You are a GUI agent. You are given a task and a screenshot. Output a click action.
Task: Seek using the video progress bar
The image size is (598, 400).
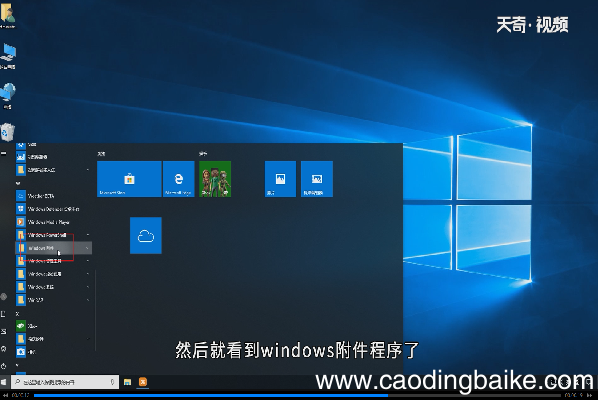point(297,395)
